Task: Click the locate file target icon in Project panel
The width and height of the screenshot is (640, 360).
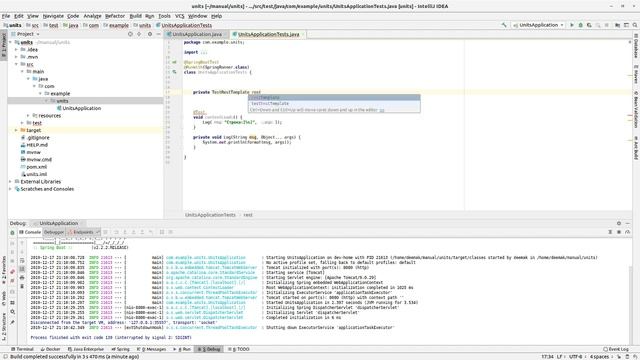Action: click(x=130, y=34)
